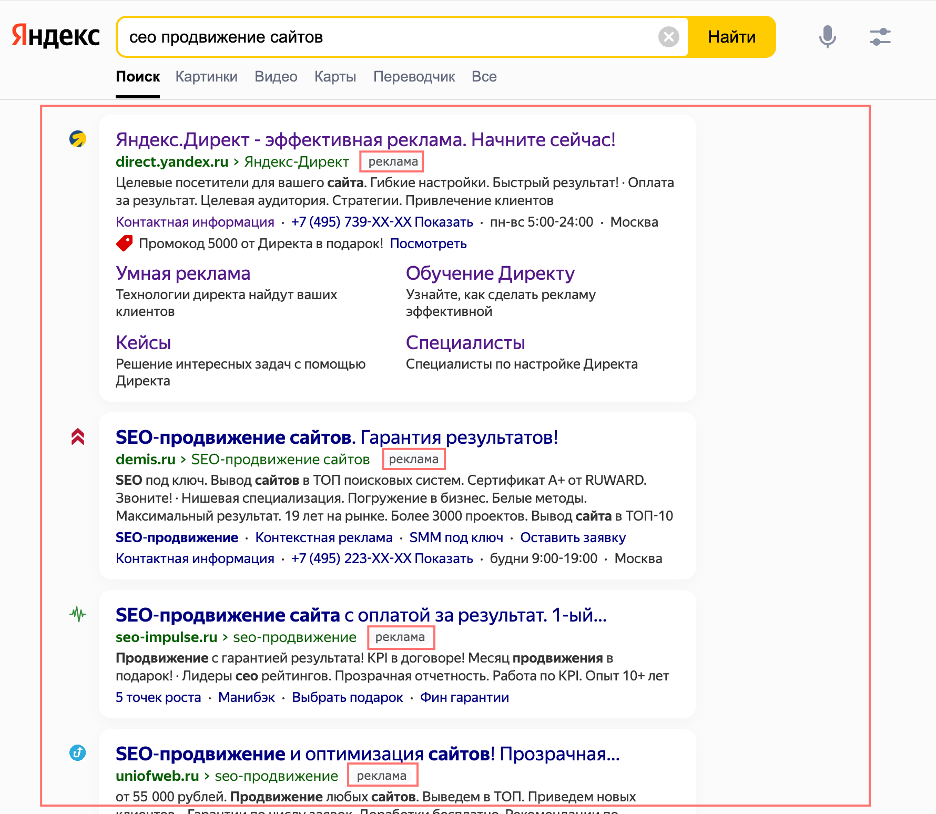The width and height of the screenshot is (936, 814).
Task: Open the Кейсы sitelink
Action: 143,342
